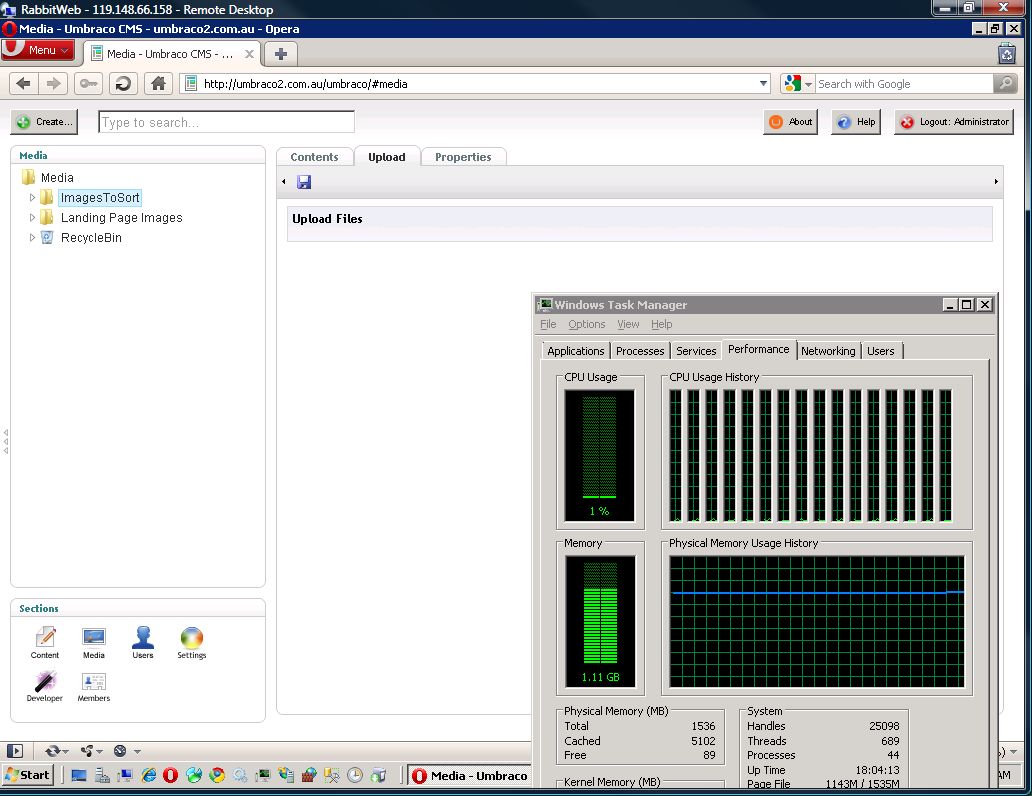Viewport: 1032px width, 796px height.
Task: Click the Media - Umbraco taskbar button
Action: (x=469, y=776)
